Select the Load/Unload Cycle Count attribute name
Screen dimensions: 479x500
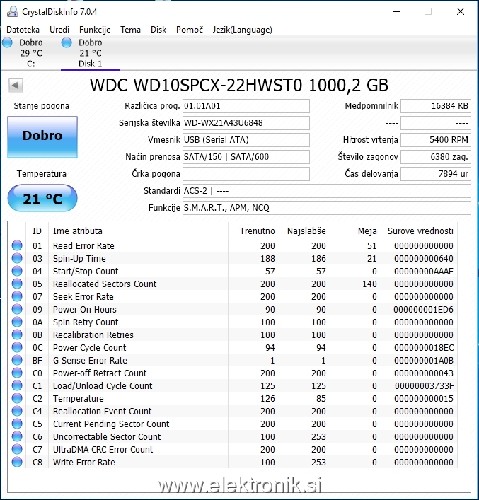(x=102, y=386)
